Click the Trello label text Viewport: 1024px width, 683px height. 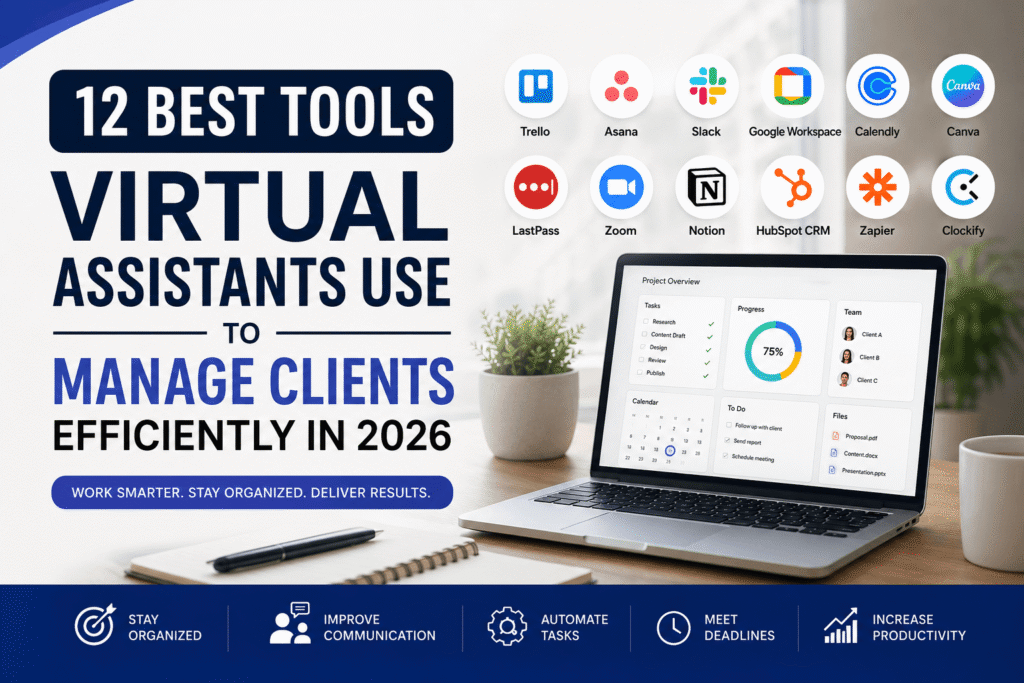click(x=535, y=131)
